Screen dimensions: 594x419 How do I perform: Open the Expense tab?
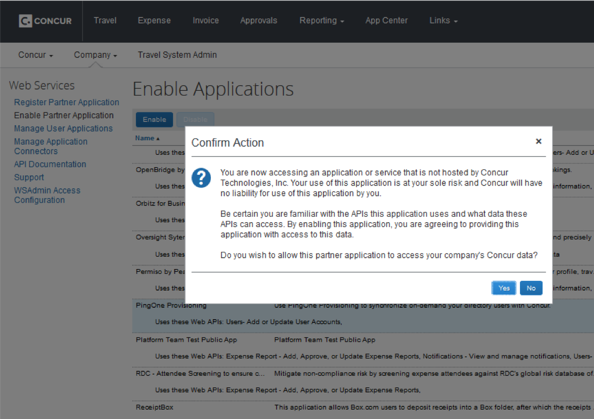click(154, 20)
